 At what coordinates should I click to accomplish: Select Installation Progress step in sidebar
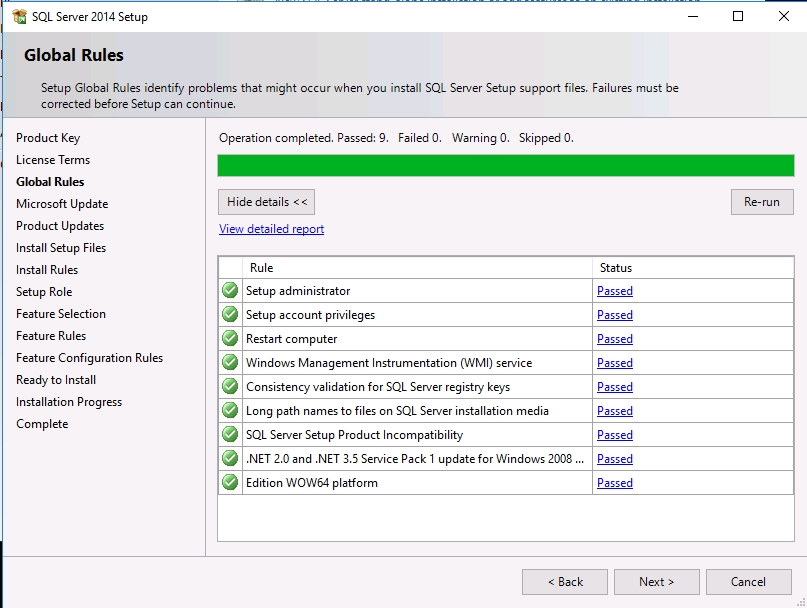point(69,402)
